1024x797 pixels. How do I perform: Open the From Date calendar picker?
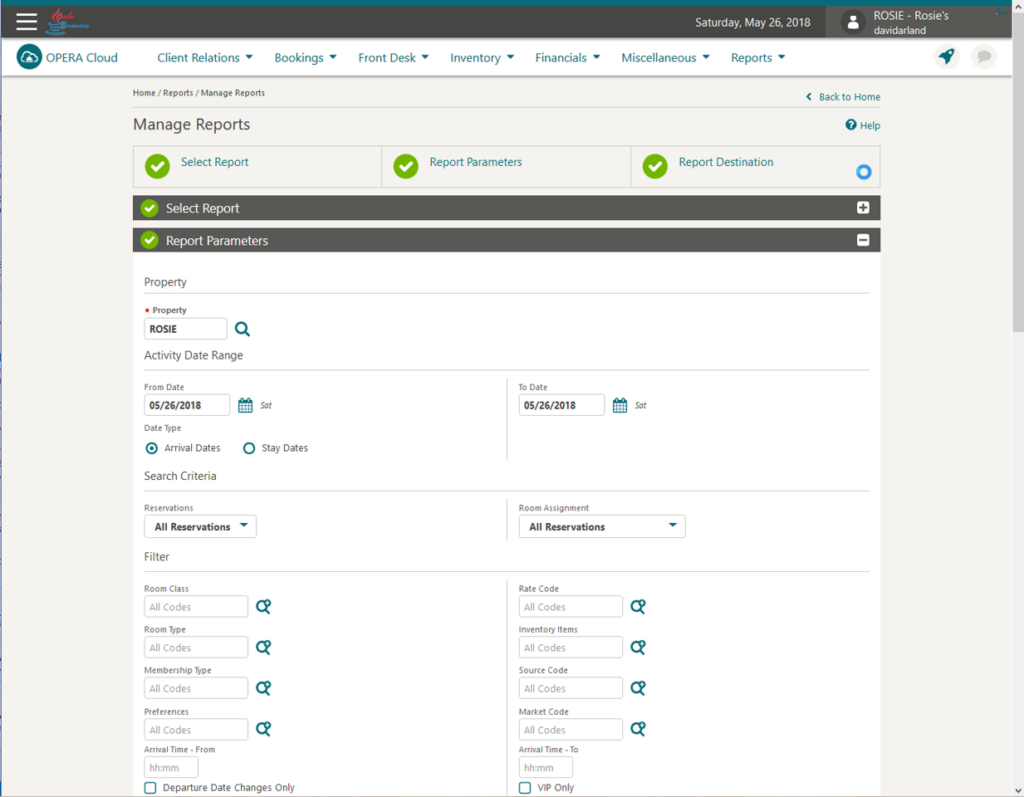coord(245,405)
